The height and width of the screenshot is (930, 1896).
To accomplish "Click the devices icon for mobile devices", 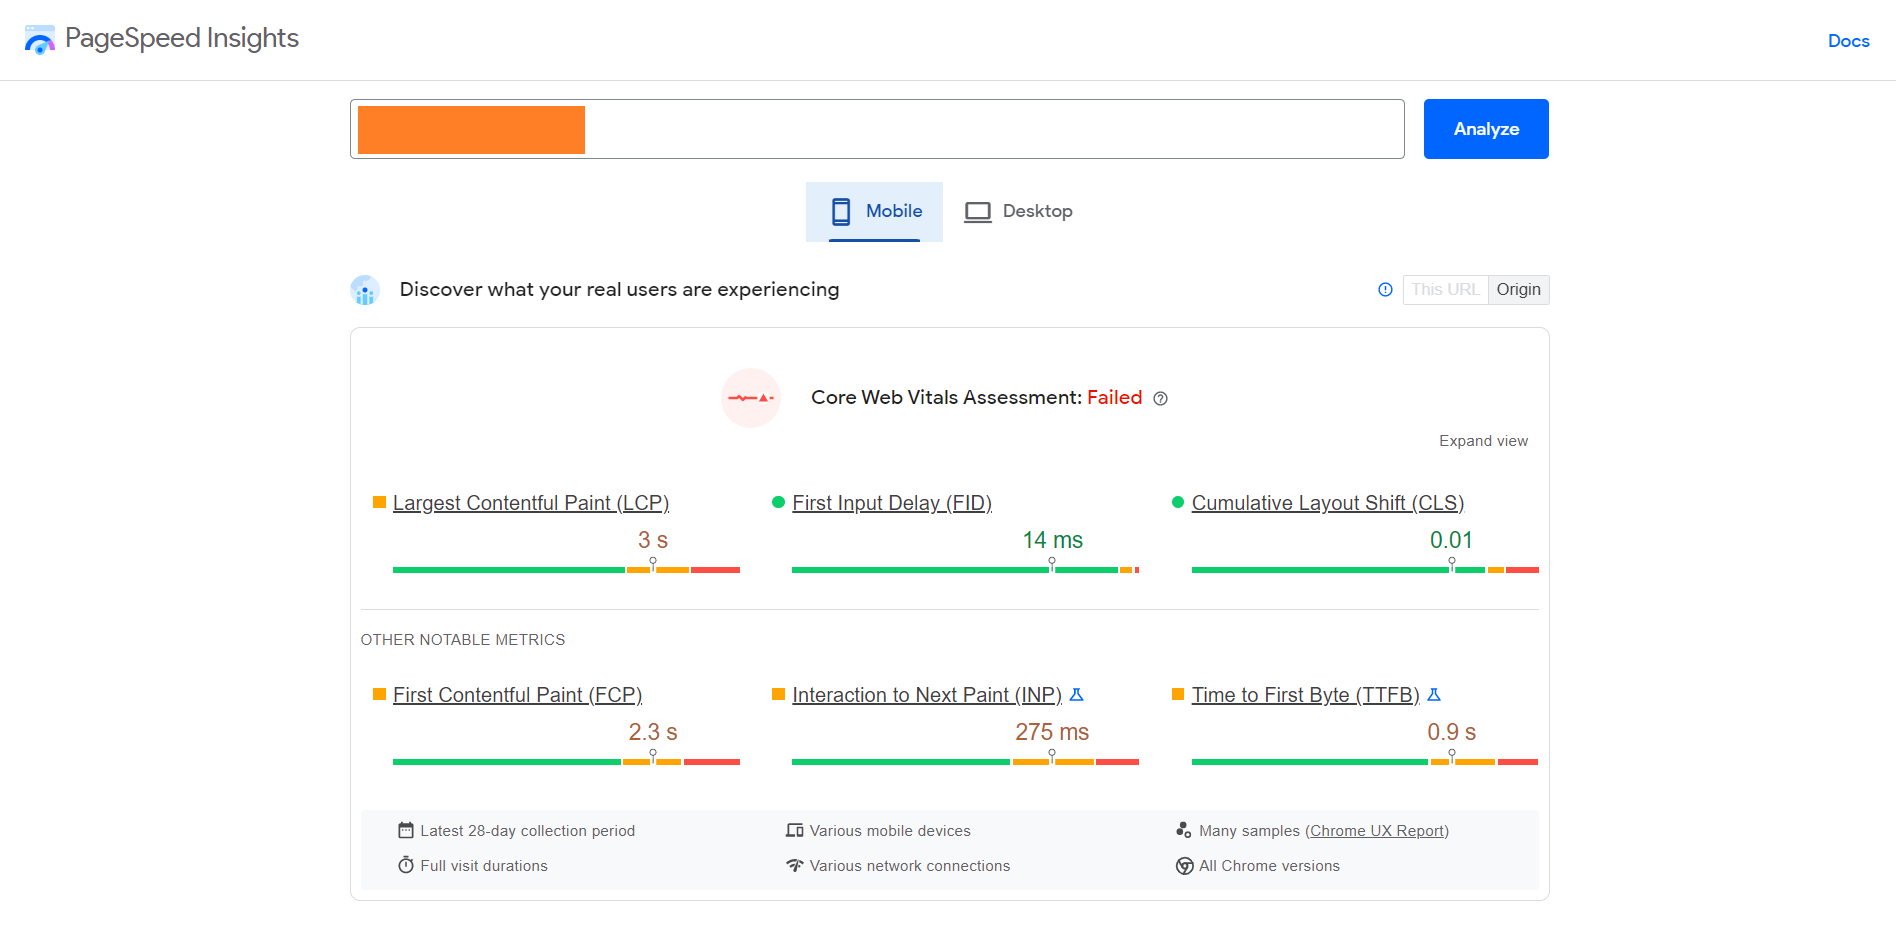I will click(795, 830).
